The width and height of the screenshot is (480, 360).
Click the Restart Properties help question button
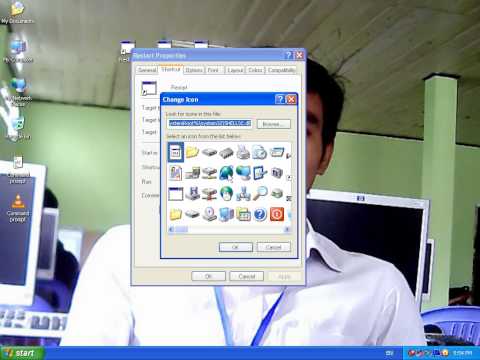(289, 55)
